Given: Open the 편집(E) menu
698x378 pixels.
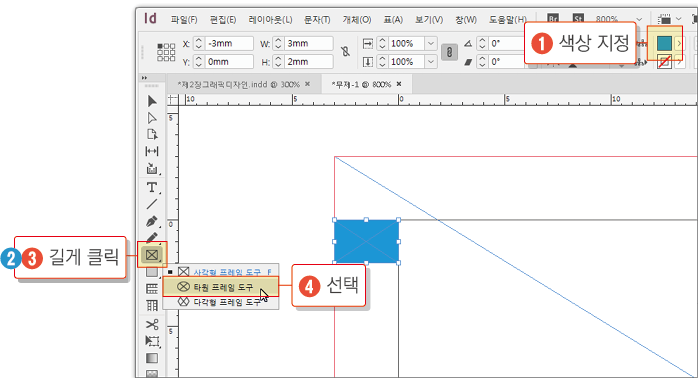Looking at the screenshot, I should 223,20.
